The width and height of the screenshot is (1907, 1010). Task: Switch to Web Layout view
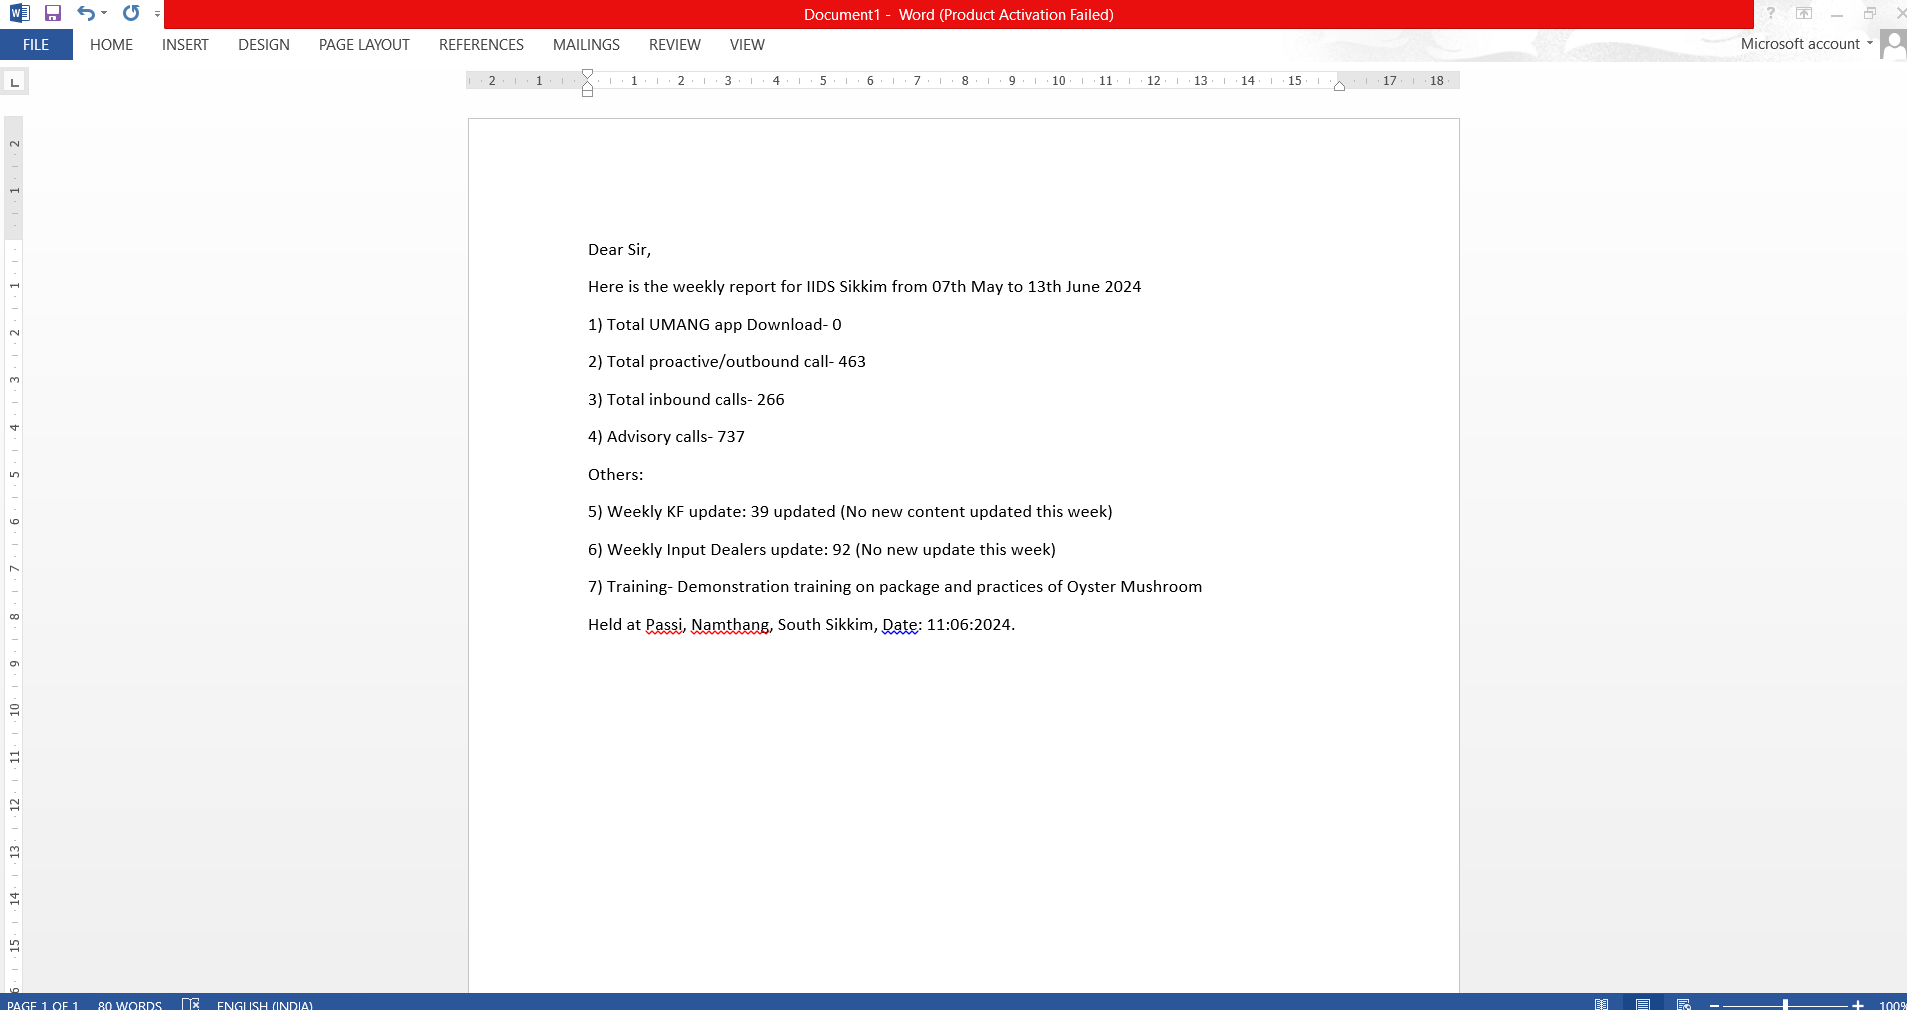click(1684, 1003)
